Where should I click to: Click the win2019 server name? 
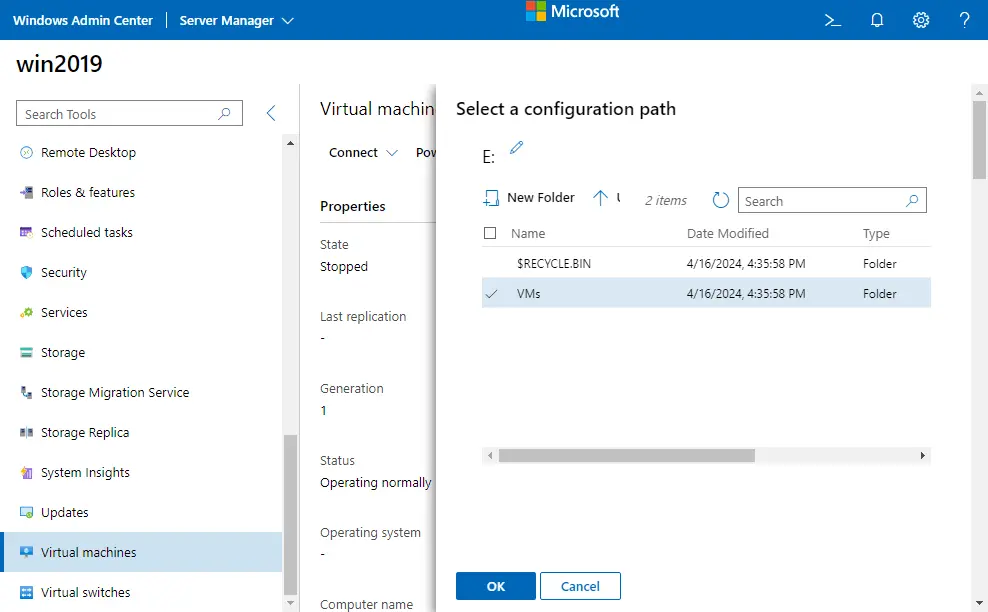[x=59, y=64]
